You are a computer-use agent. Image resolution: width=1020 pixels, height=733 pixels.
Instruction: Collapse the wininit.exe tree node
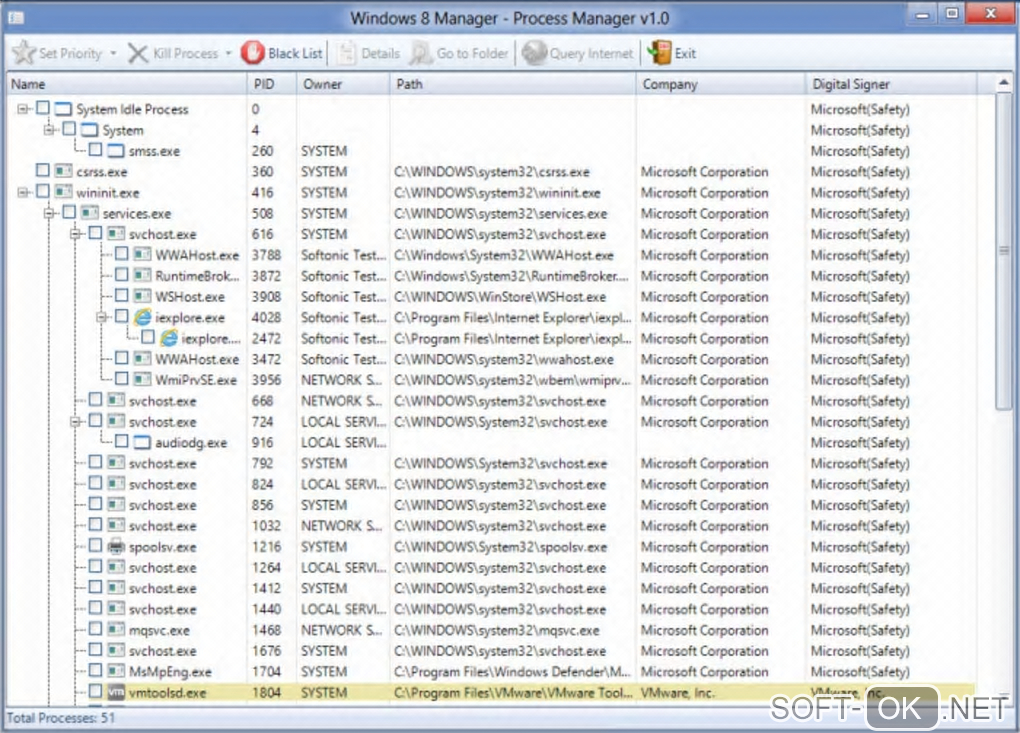coord(23,192)
